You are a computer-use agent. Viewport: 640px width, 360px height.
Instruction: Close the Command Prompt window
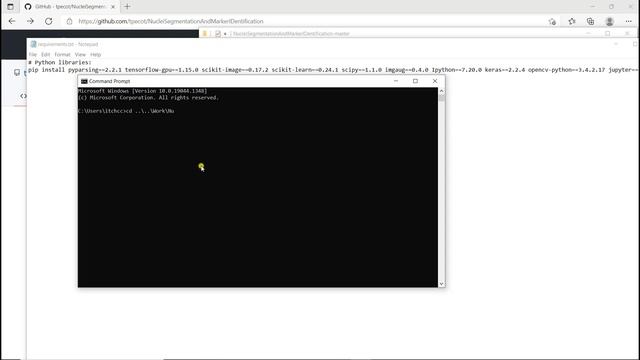435,81
